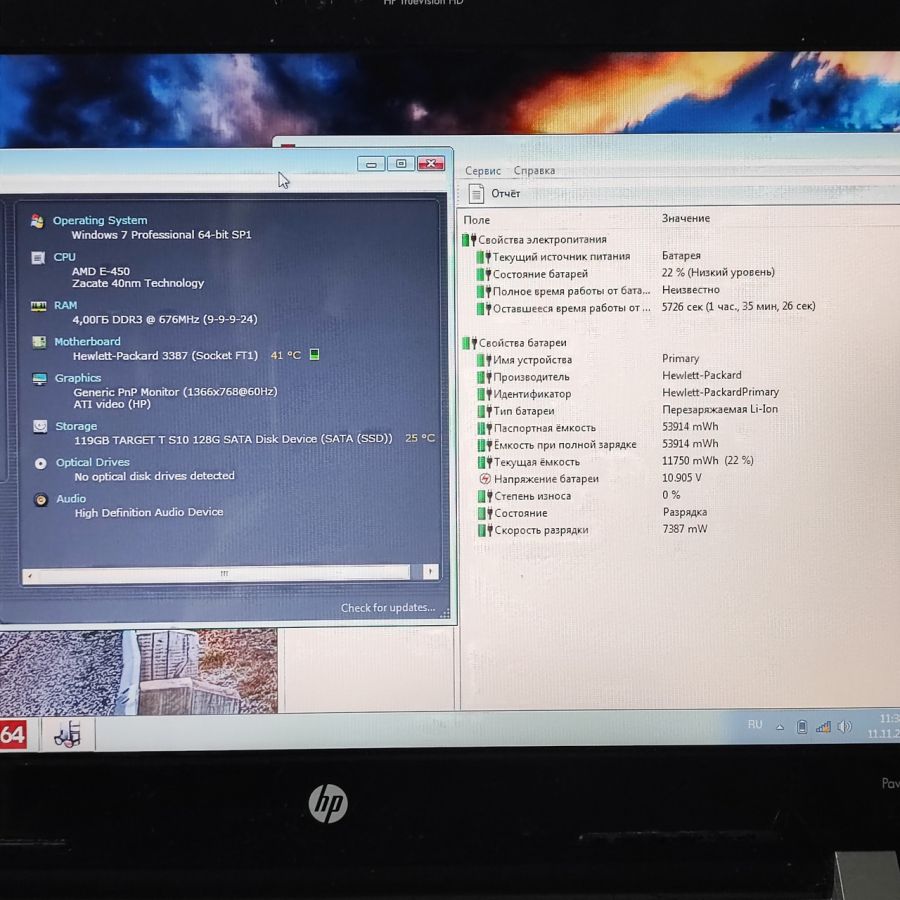The width and height of the screenshot is (900, 900).
Task: Click the red icon beside Напряжение батареи
Action: 484,479
